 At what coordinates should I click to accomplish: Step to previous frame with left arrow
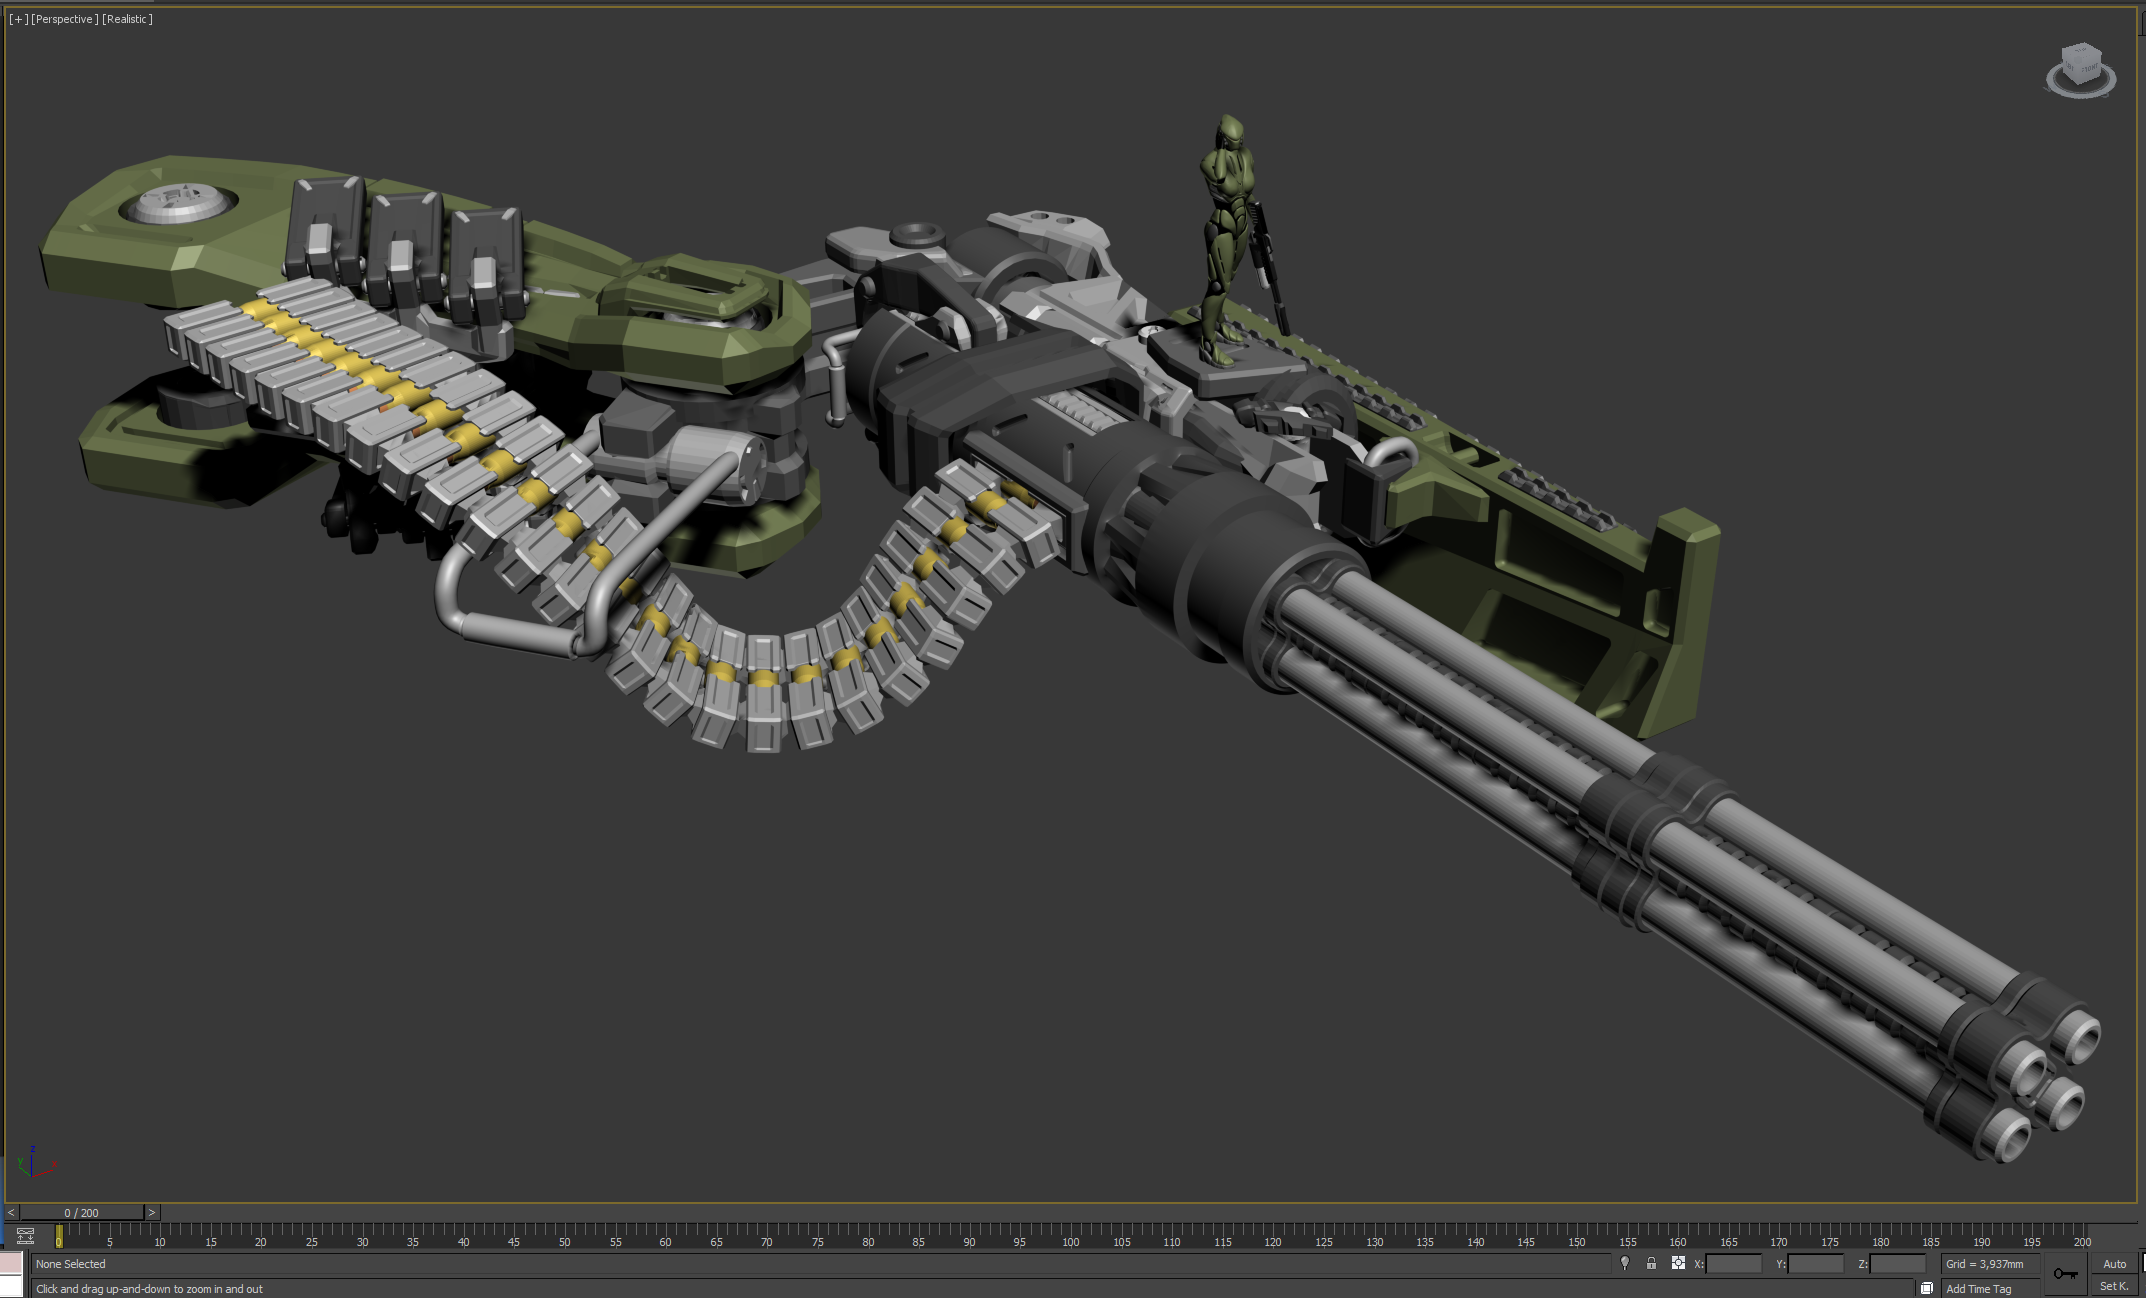click(x=11, y=1212)
